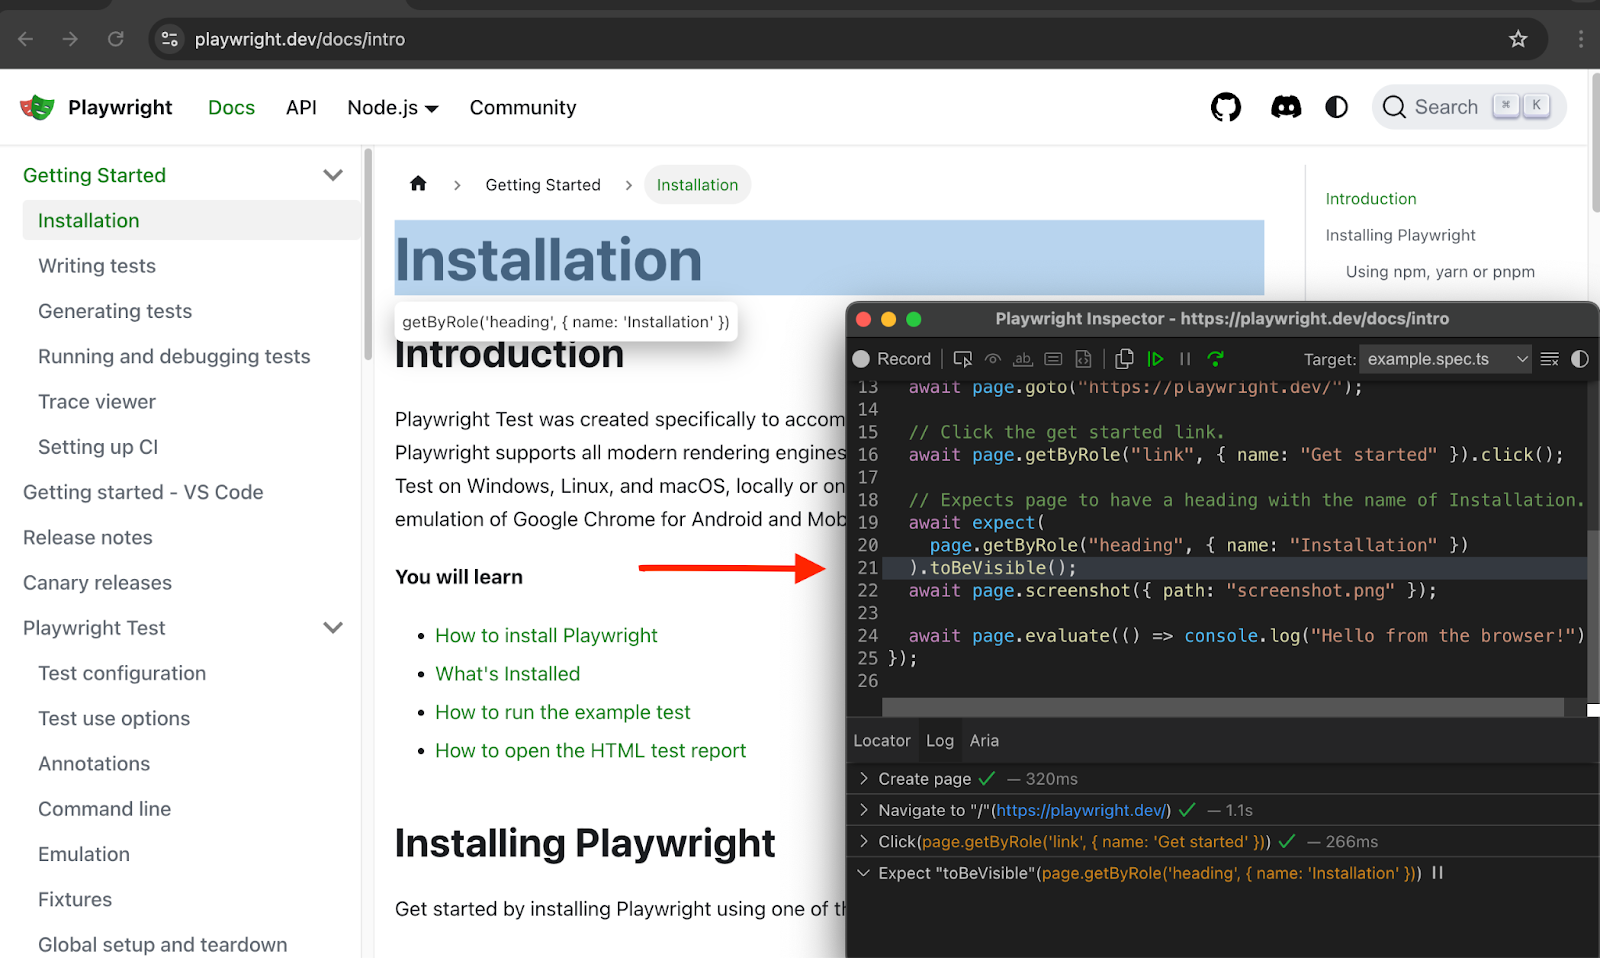Switch to the Aria tab in Inspector
The height and width of the screenshot is (958, 1600).
984,741
